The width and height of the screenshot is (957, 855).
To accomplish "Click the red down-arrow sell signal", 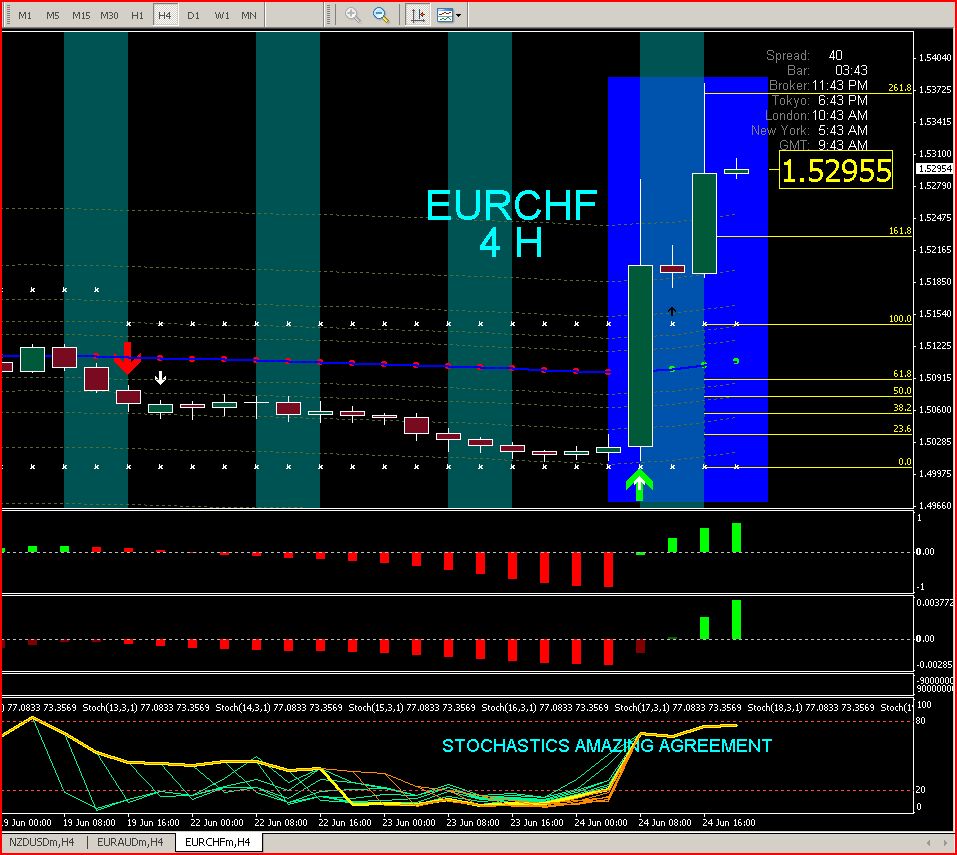I will [x=128, y=358].
